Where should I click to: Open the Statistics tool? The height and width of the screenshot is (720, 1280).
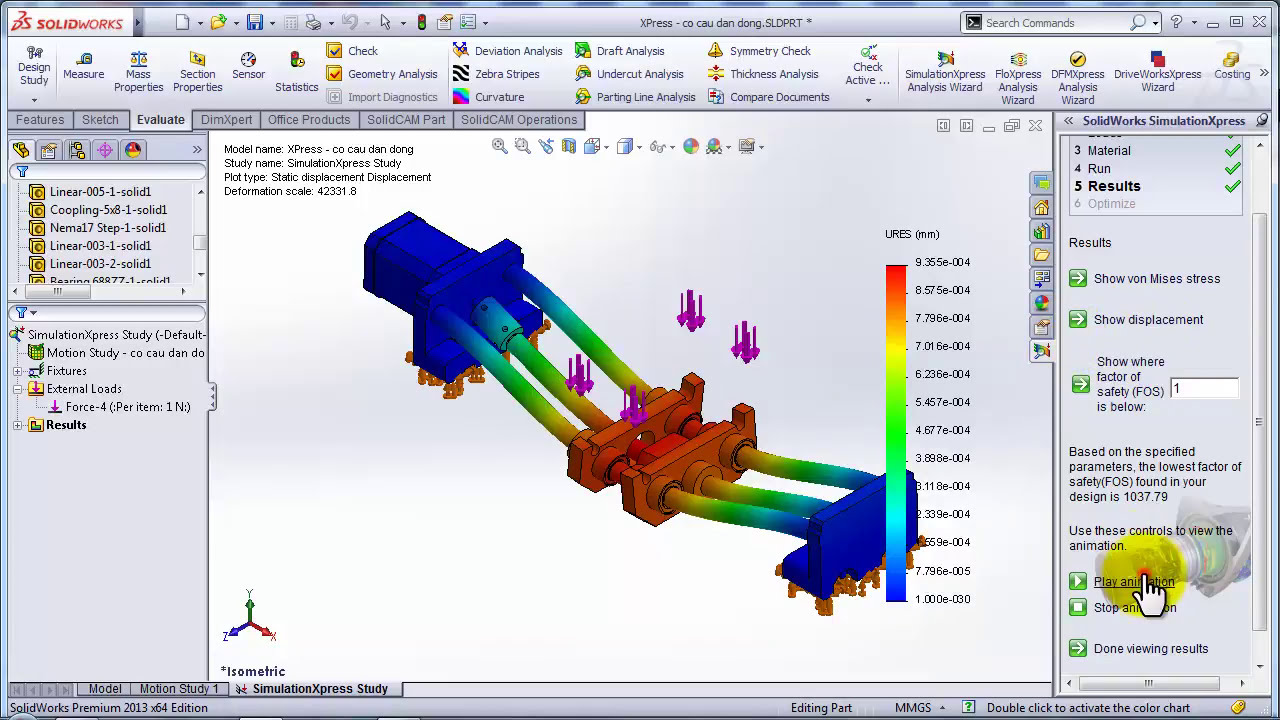click(296, 72)
